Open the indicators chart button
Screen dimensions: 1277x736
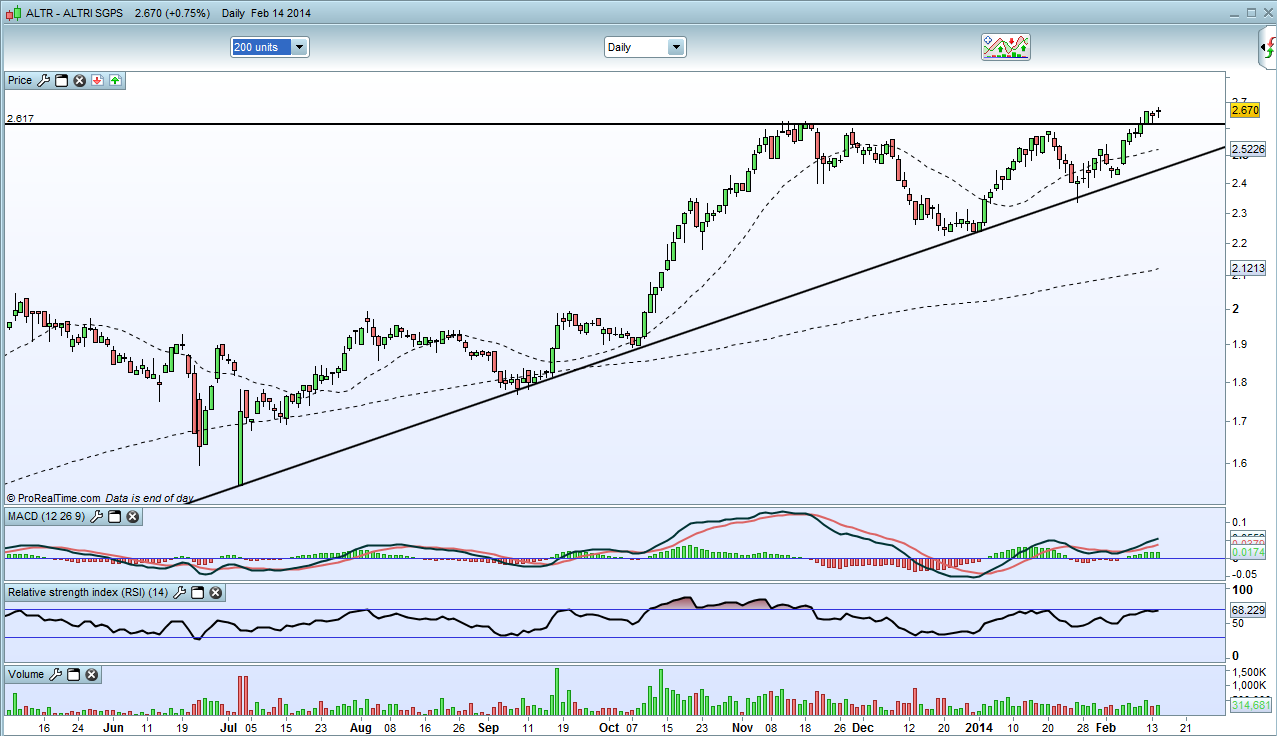1006,47
